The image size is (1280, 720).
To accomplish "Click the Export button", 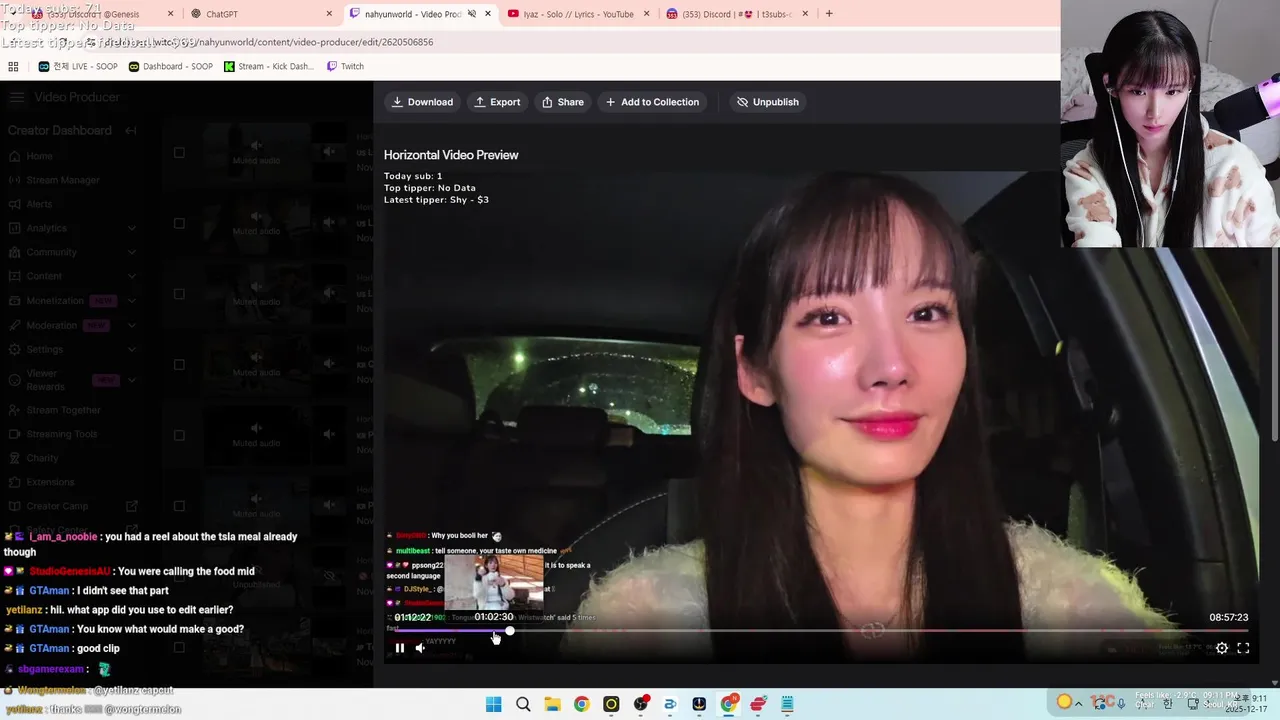I will tap(497, 102).
